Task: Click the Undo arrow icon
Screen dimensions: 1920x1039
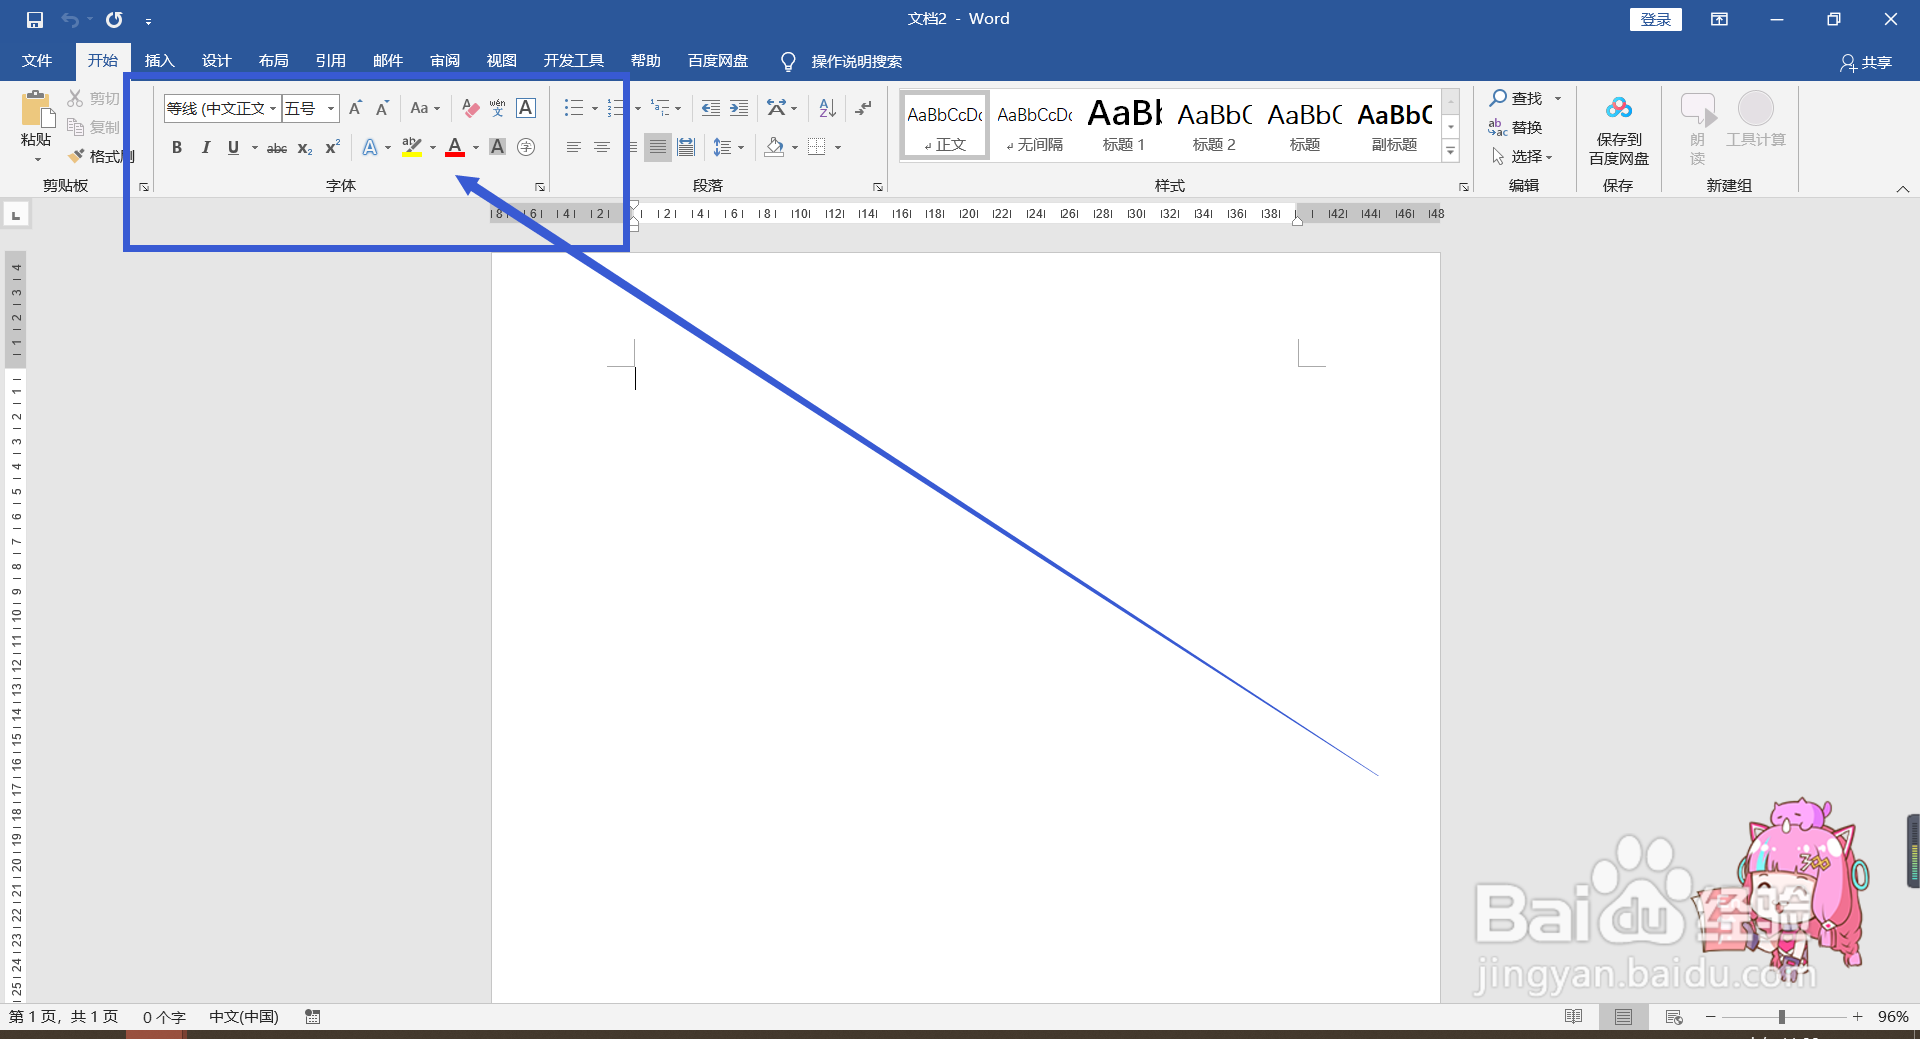Action: 70,19
